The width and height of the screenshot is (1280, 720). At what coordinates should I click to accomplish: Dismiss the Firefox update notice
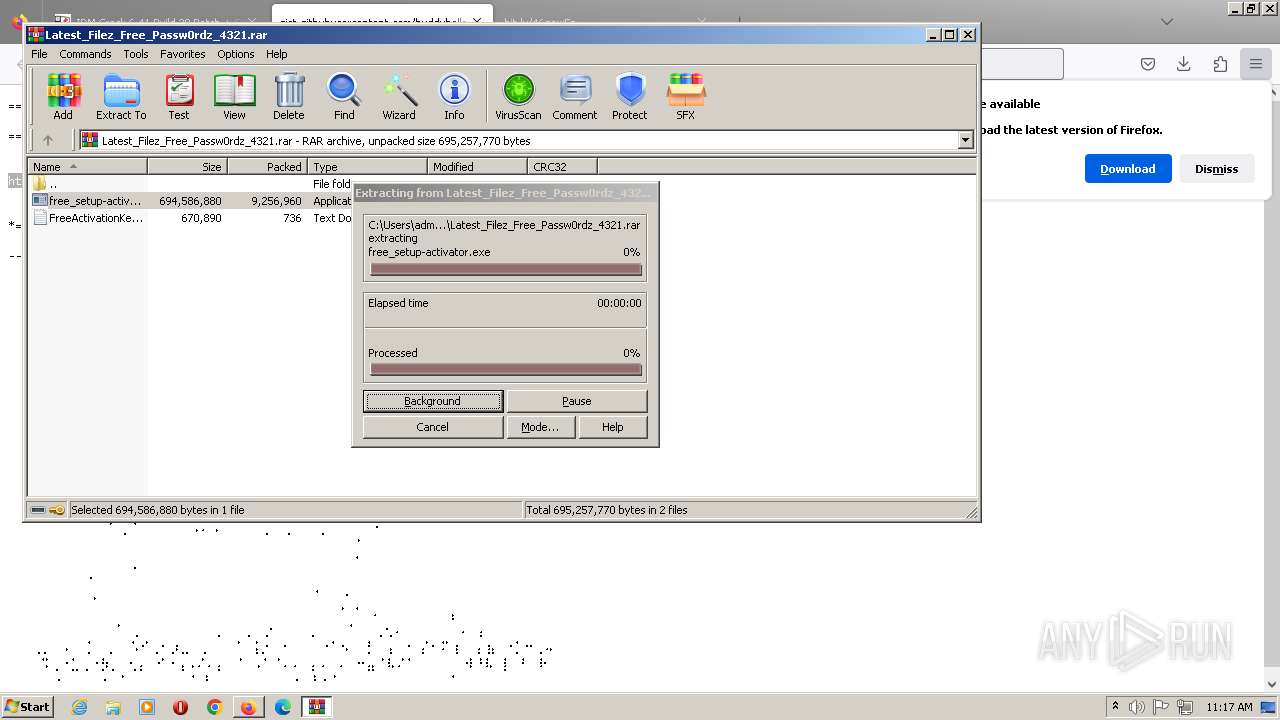(1217, 169)
